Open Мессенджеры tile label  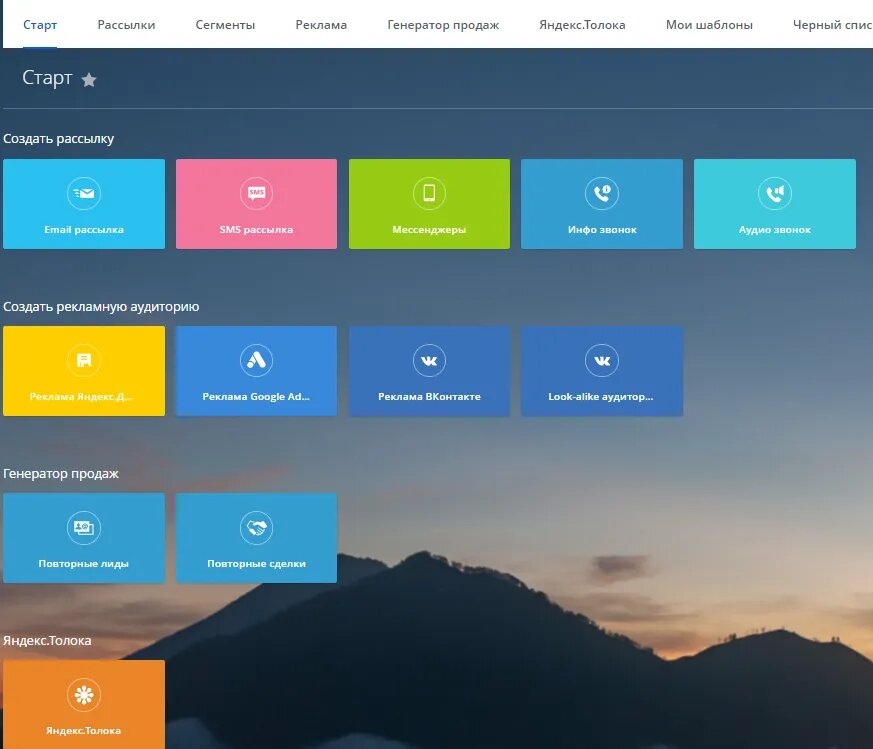429,229
